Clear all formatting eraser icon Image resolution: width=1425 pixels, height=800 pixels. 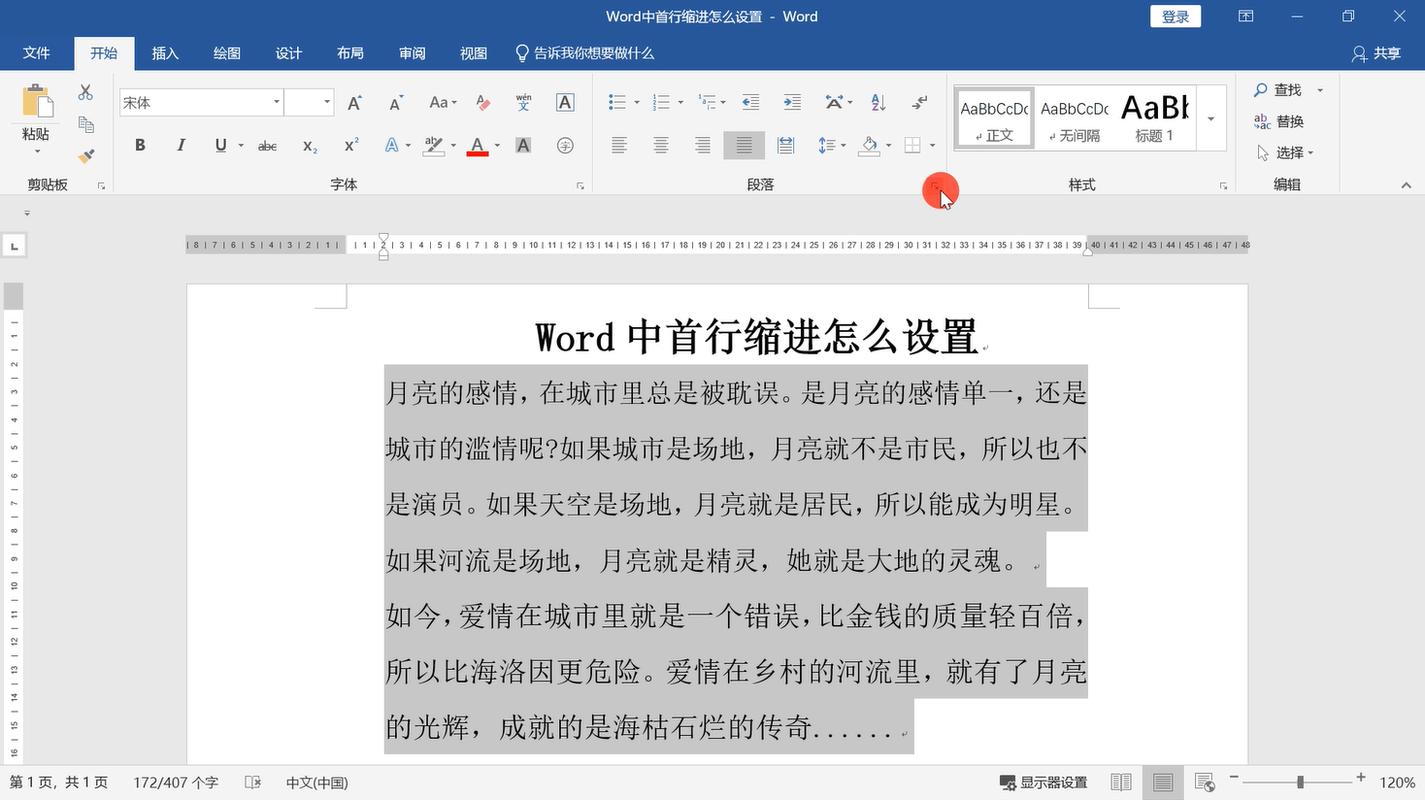point(483,102)
